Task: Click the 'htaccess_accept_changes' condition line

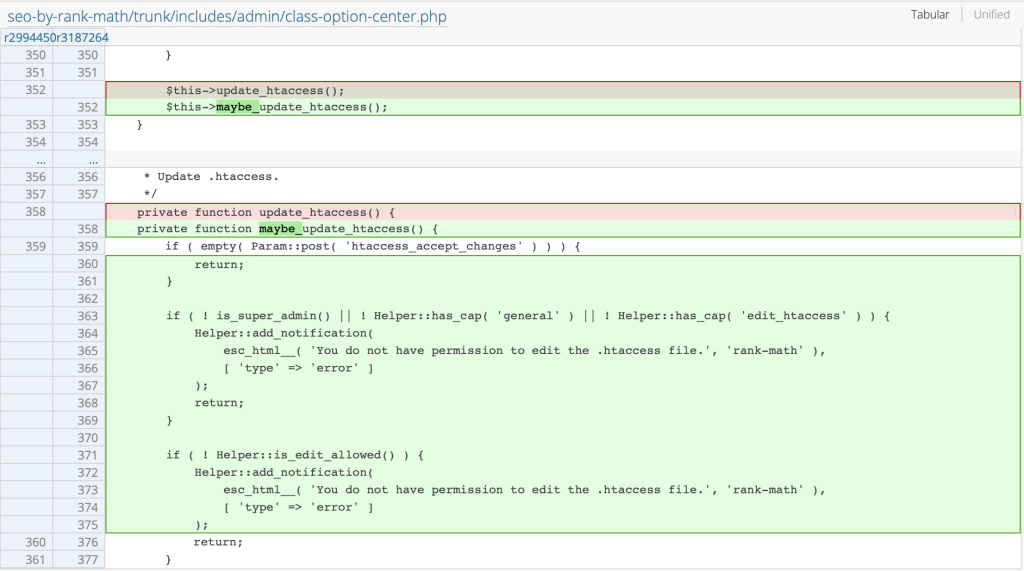Action: (x=372, y=246)
